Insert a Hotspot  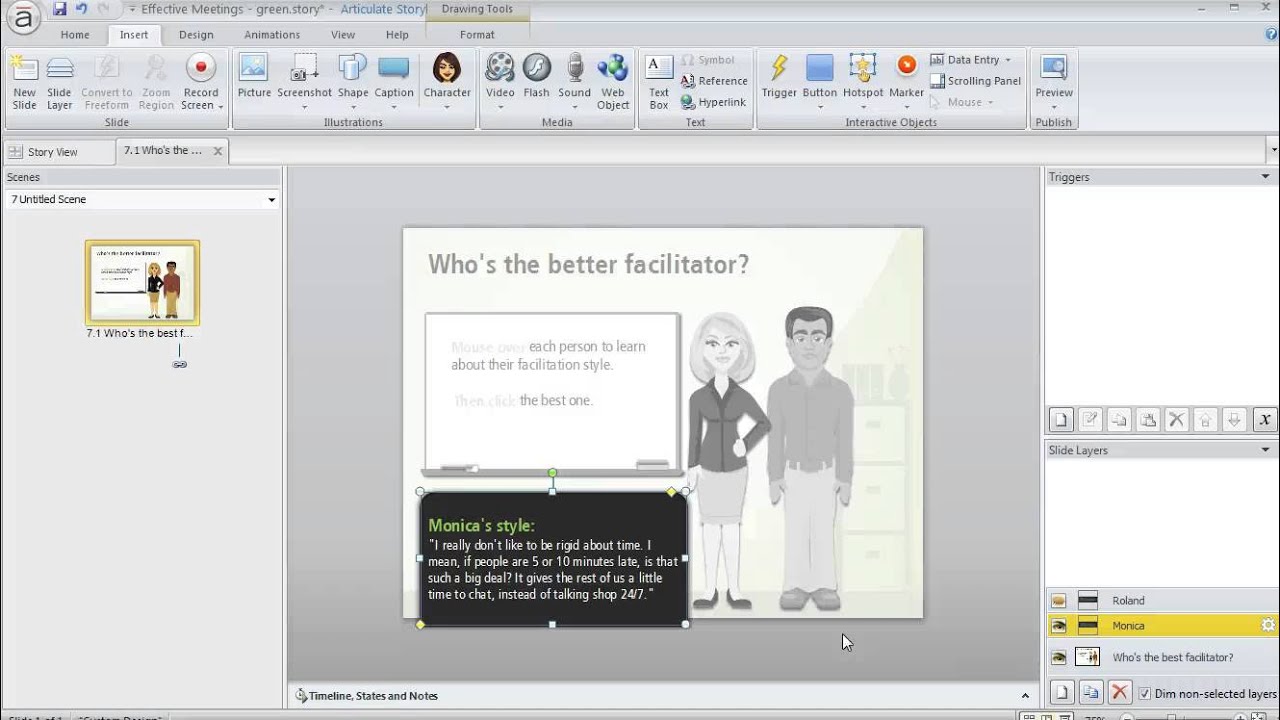862,82
